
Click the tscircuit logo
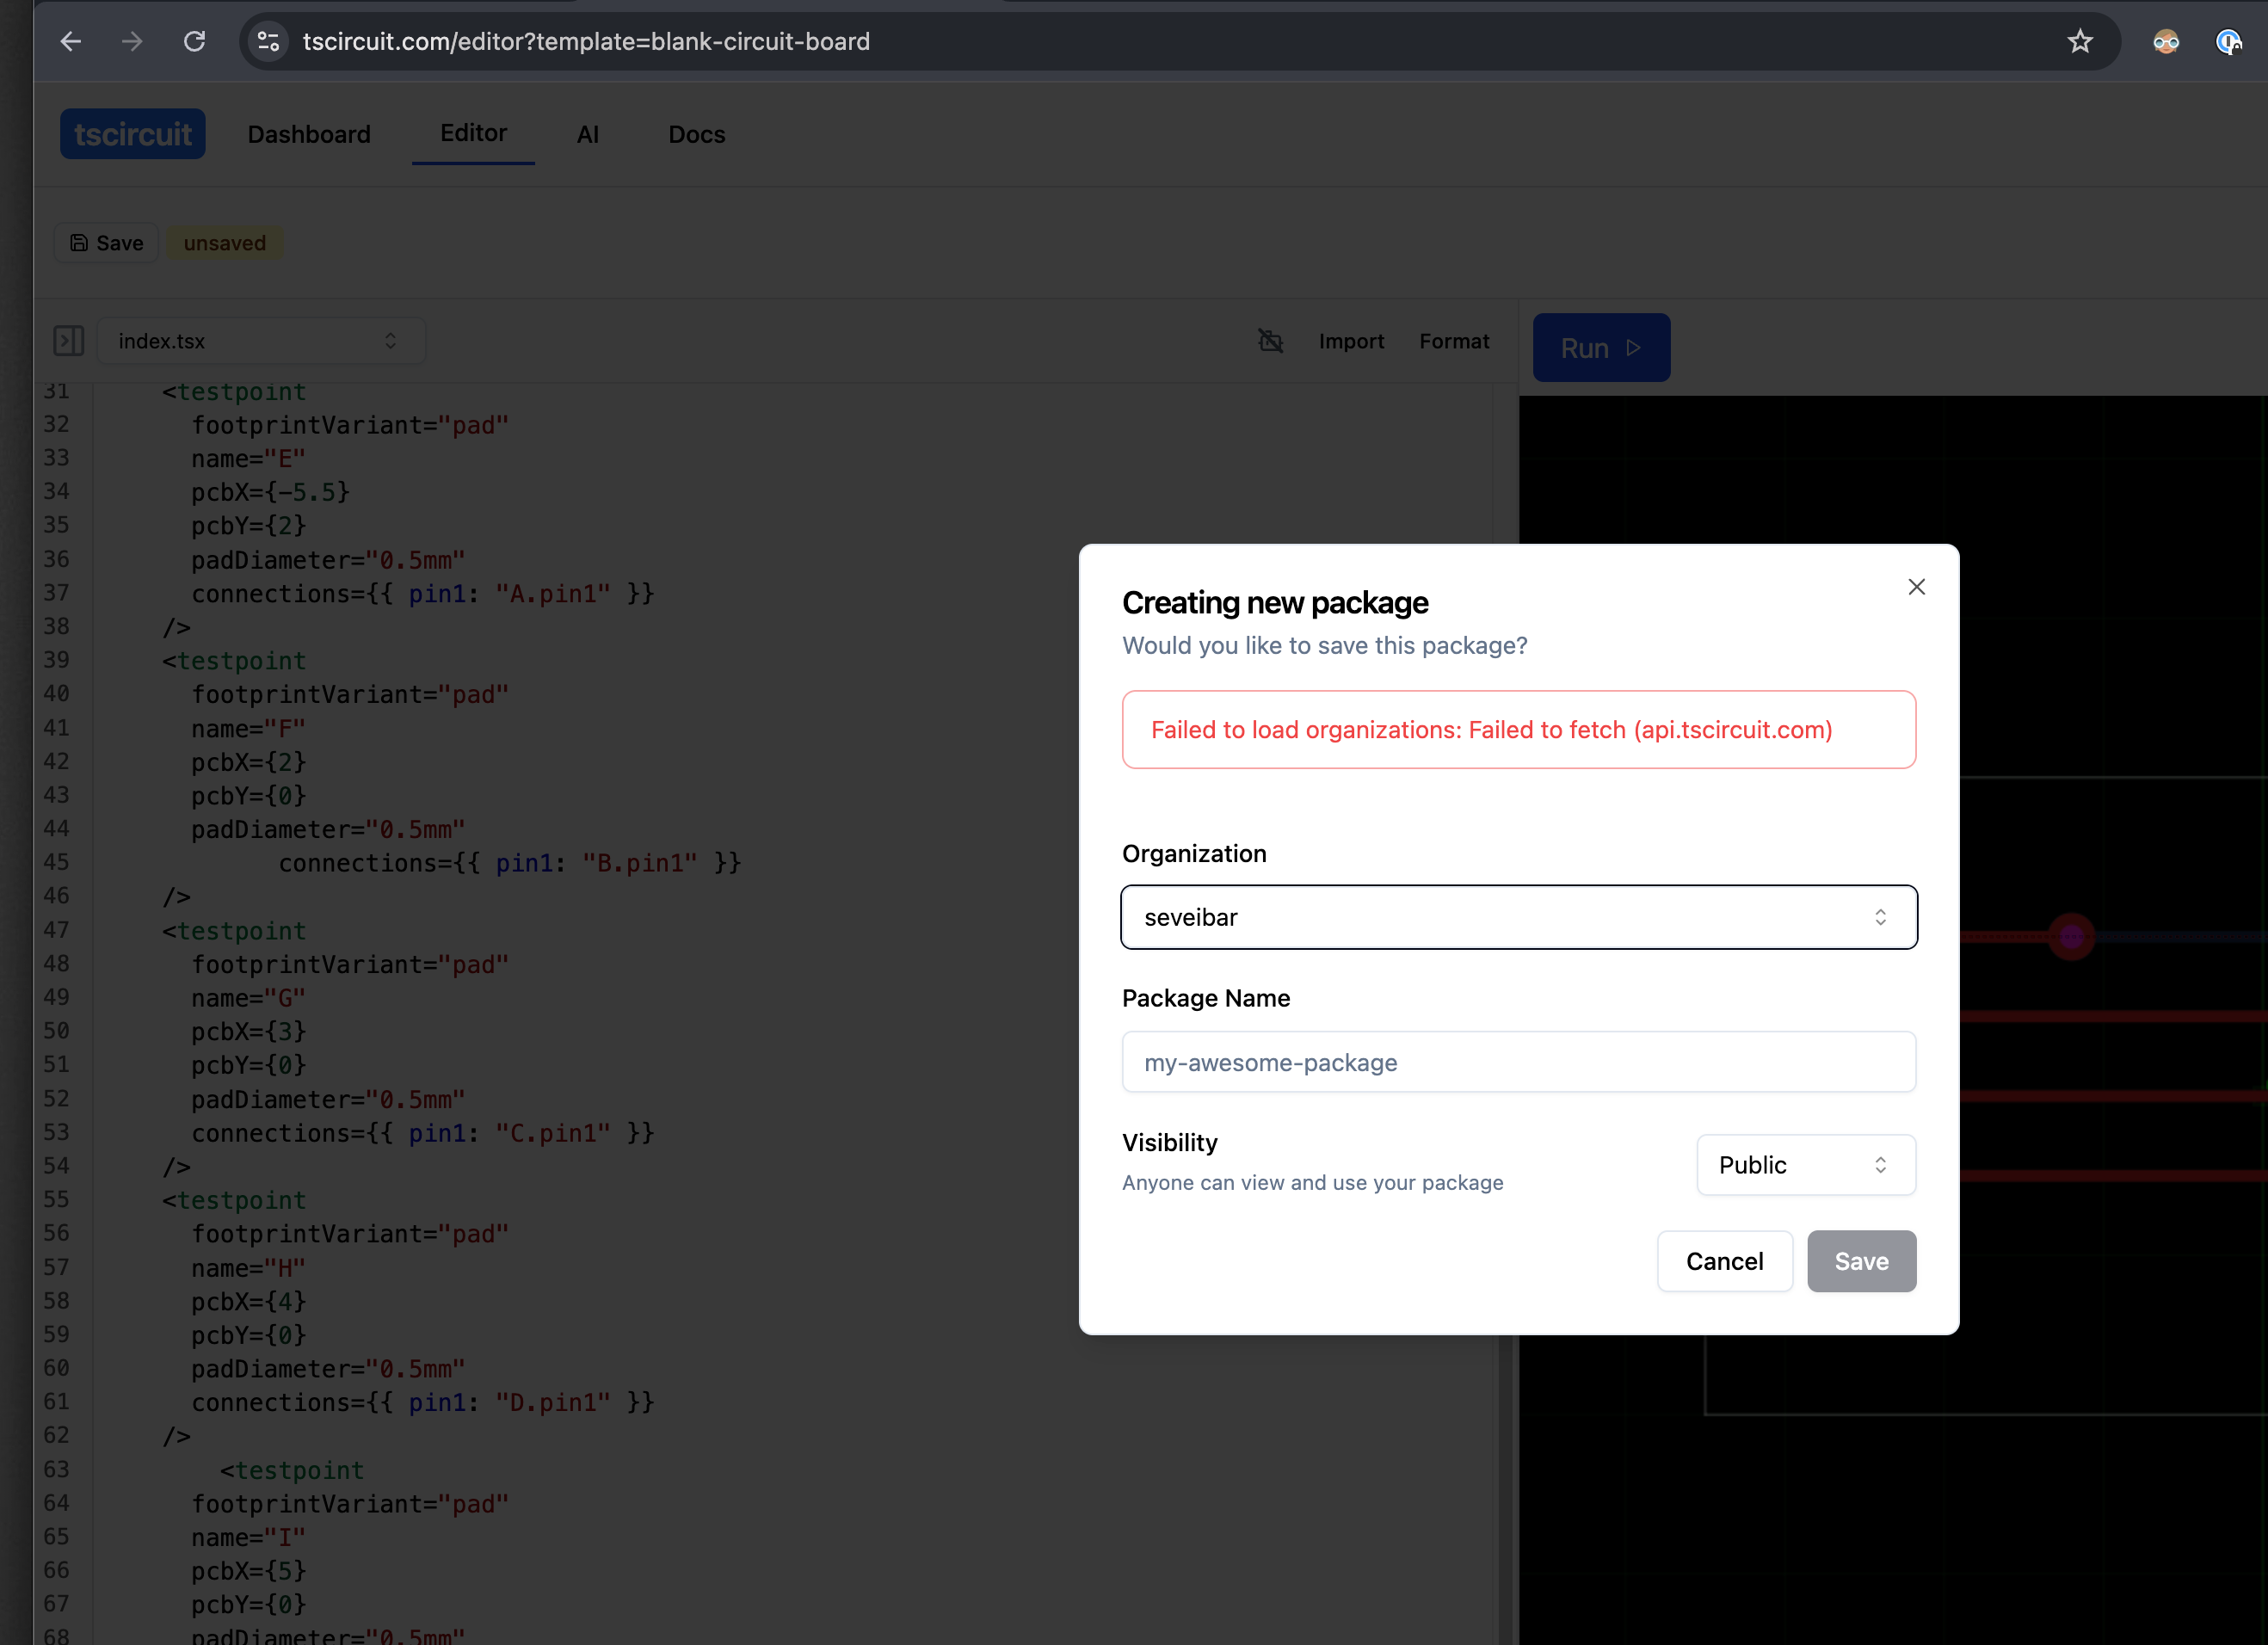[132, 134]
